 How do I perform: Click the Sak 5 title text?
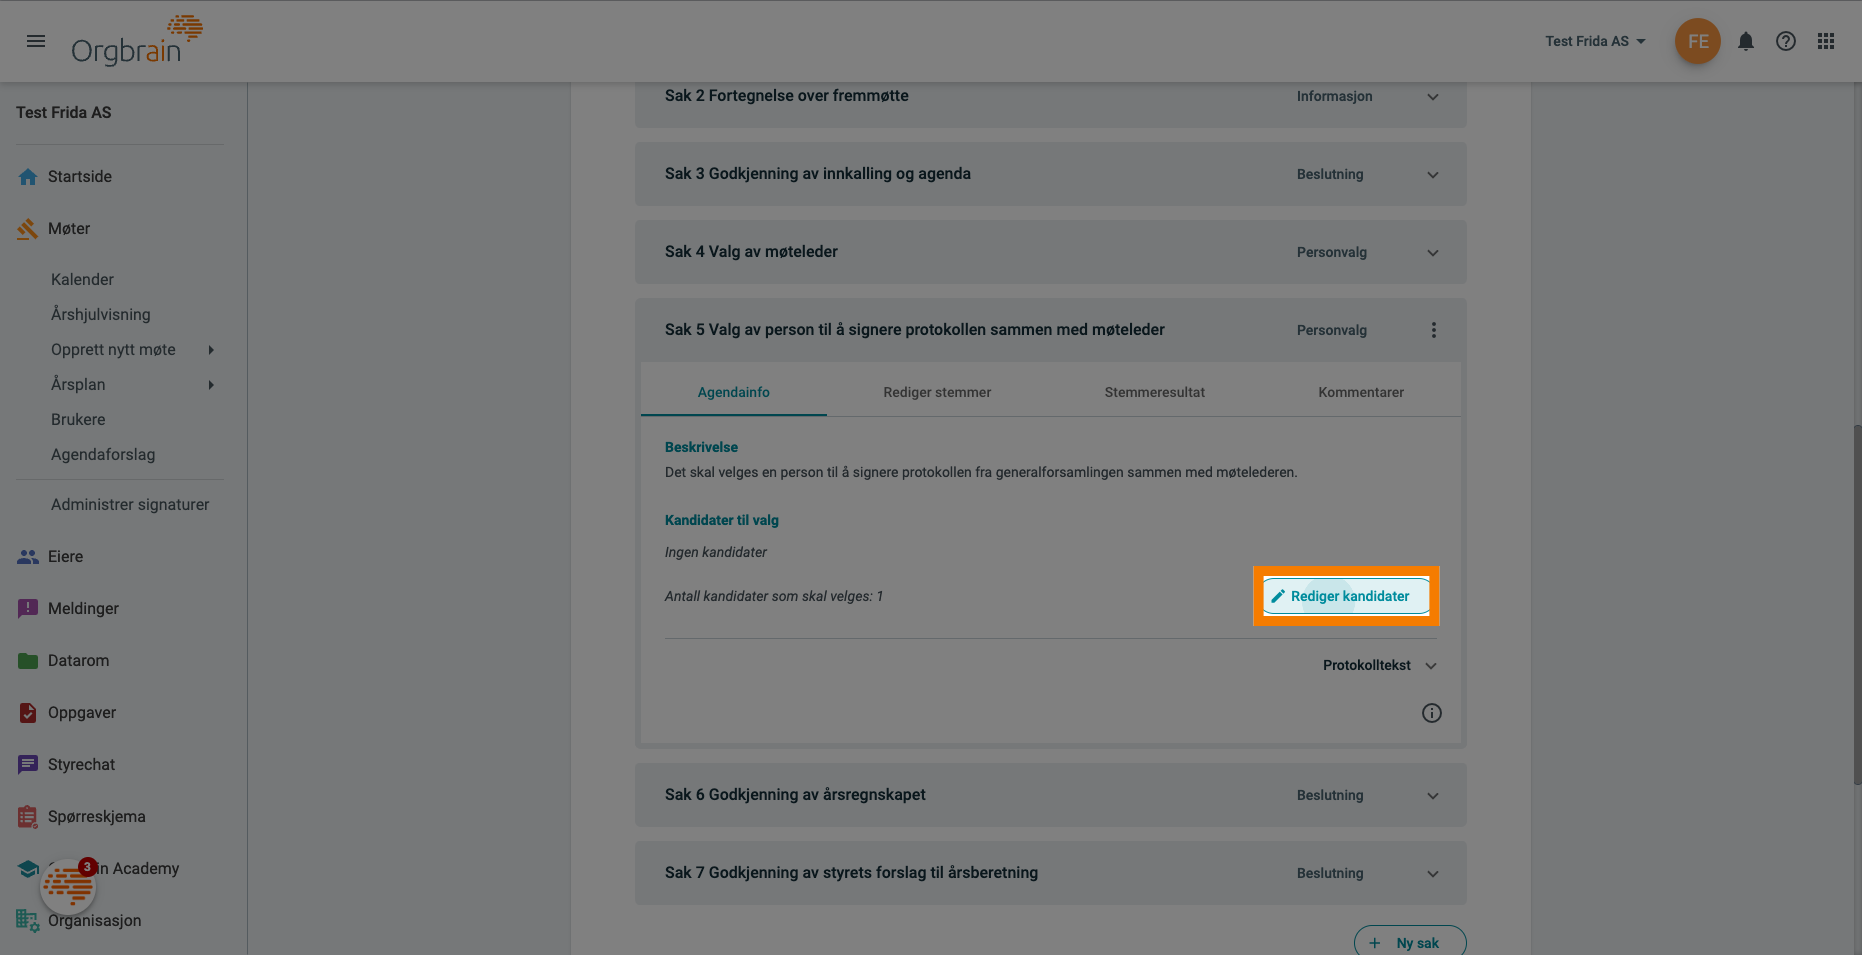click(914, 330)
